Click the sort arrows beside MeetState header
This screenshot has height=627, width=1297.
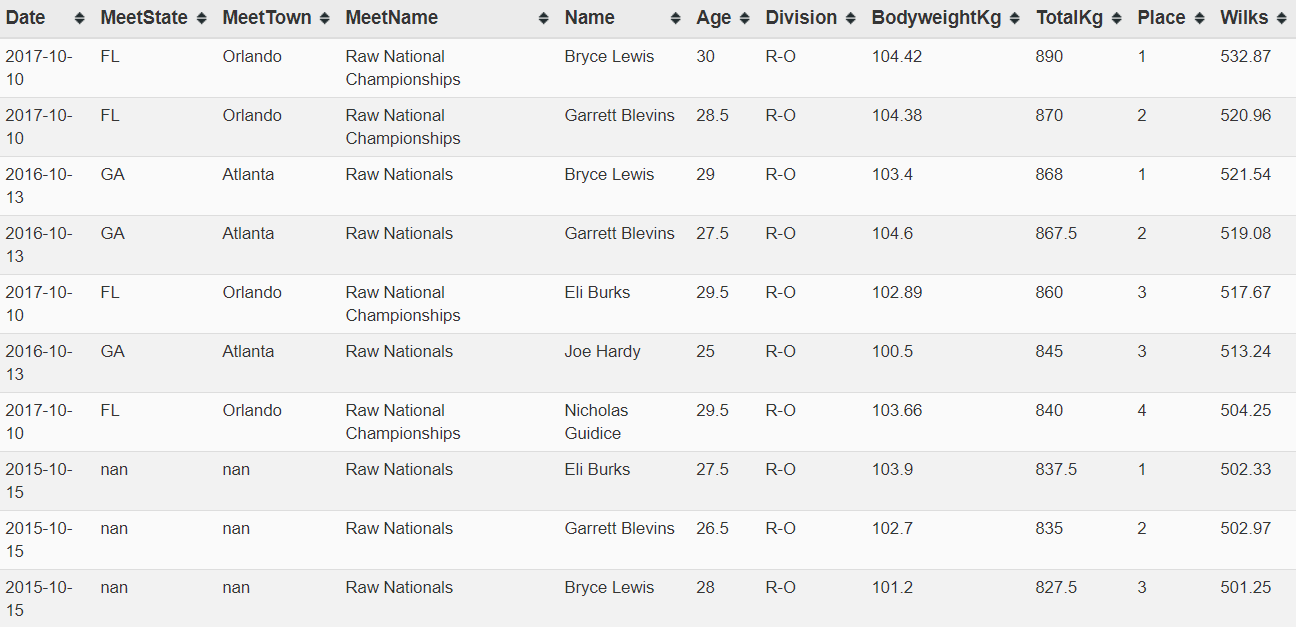tap(202, 19)
